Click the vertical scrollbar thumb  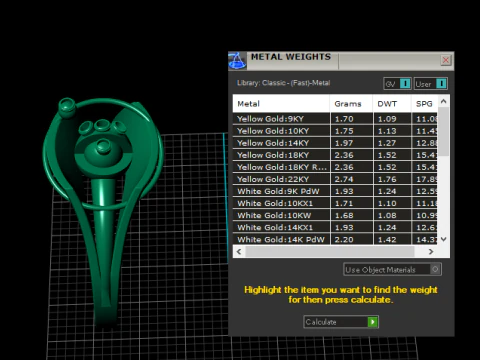tap(443, 131)
